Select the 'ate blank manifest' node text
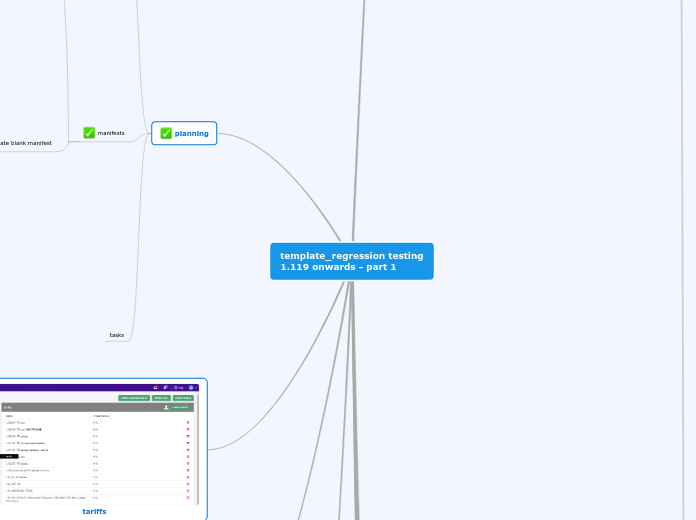 (x=26, y=143)
